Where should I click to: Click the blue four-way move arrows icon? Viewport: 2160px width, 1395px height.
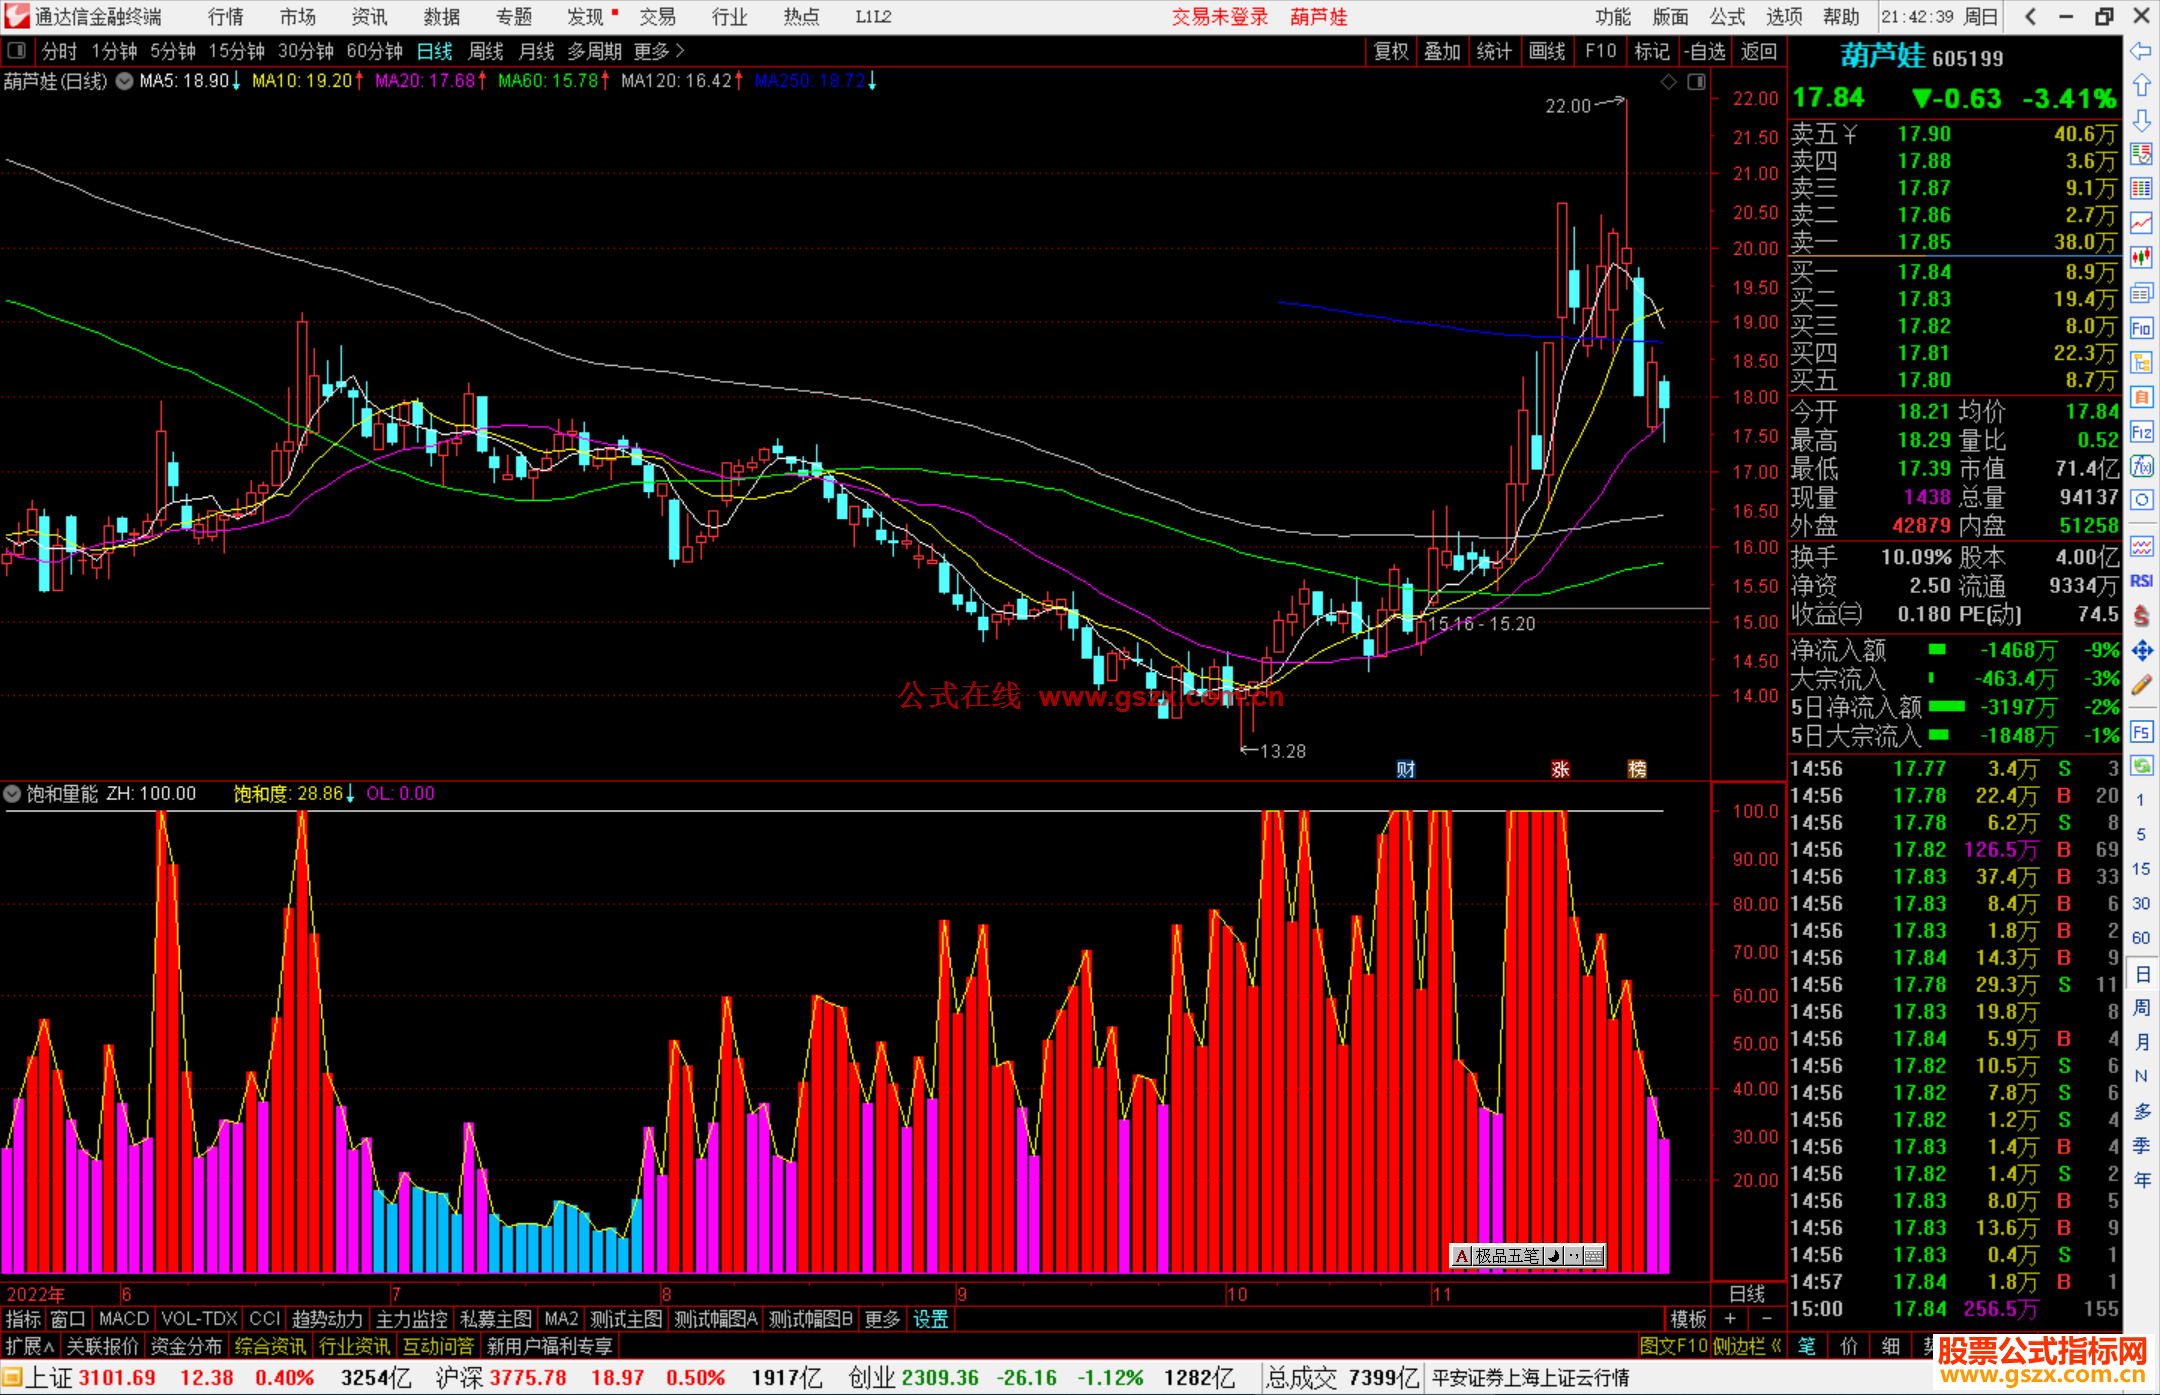pos(2141,651)
